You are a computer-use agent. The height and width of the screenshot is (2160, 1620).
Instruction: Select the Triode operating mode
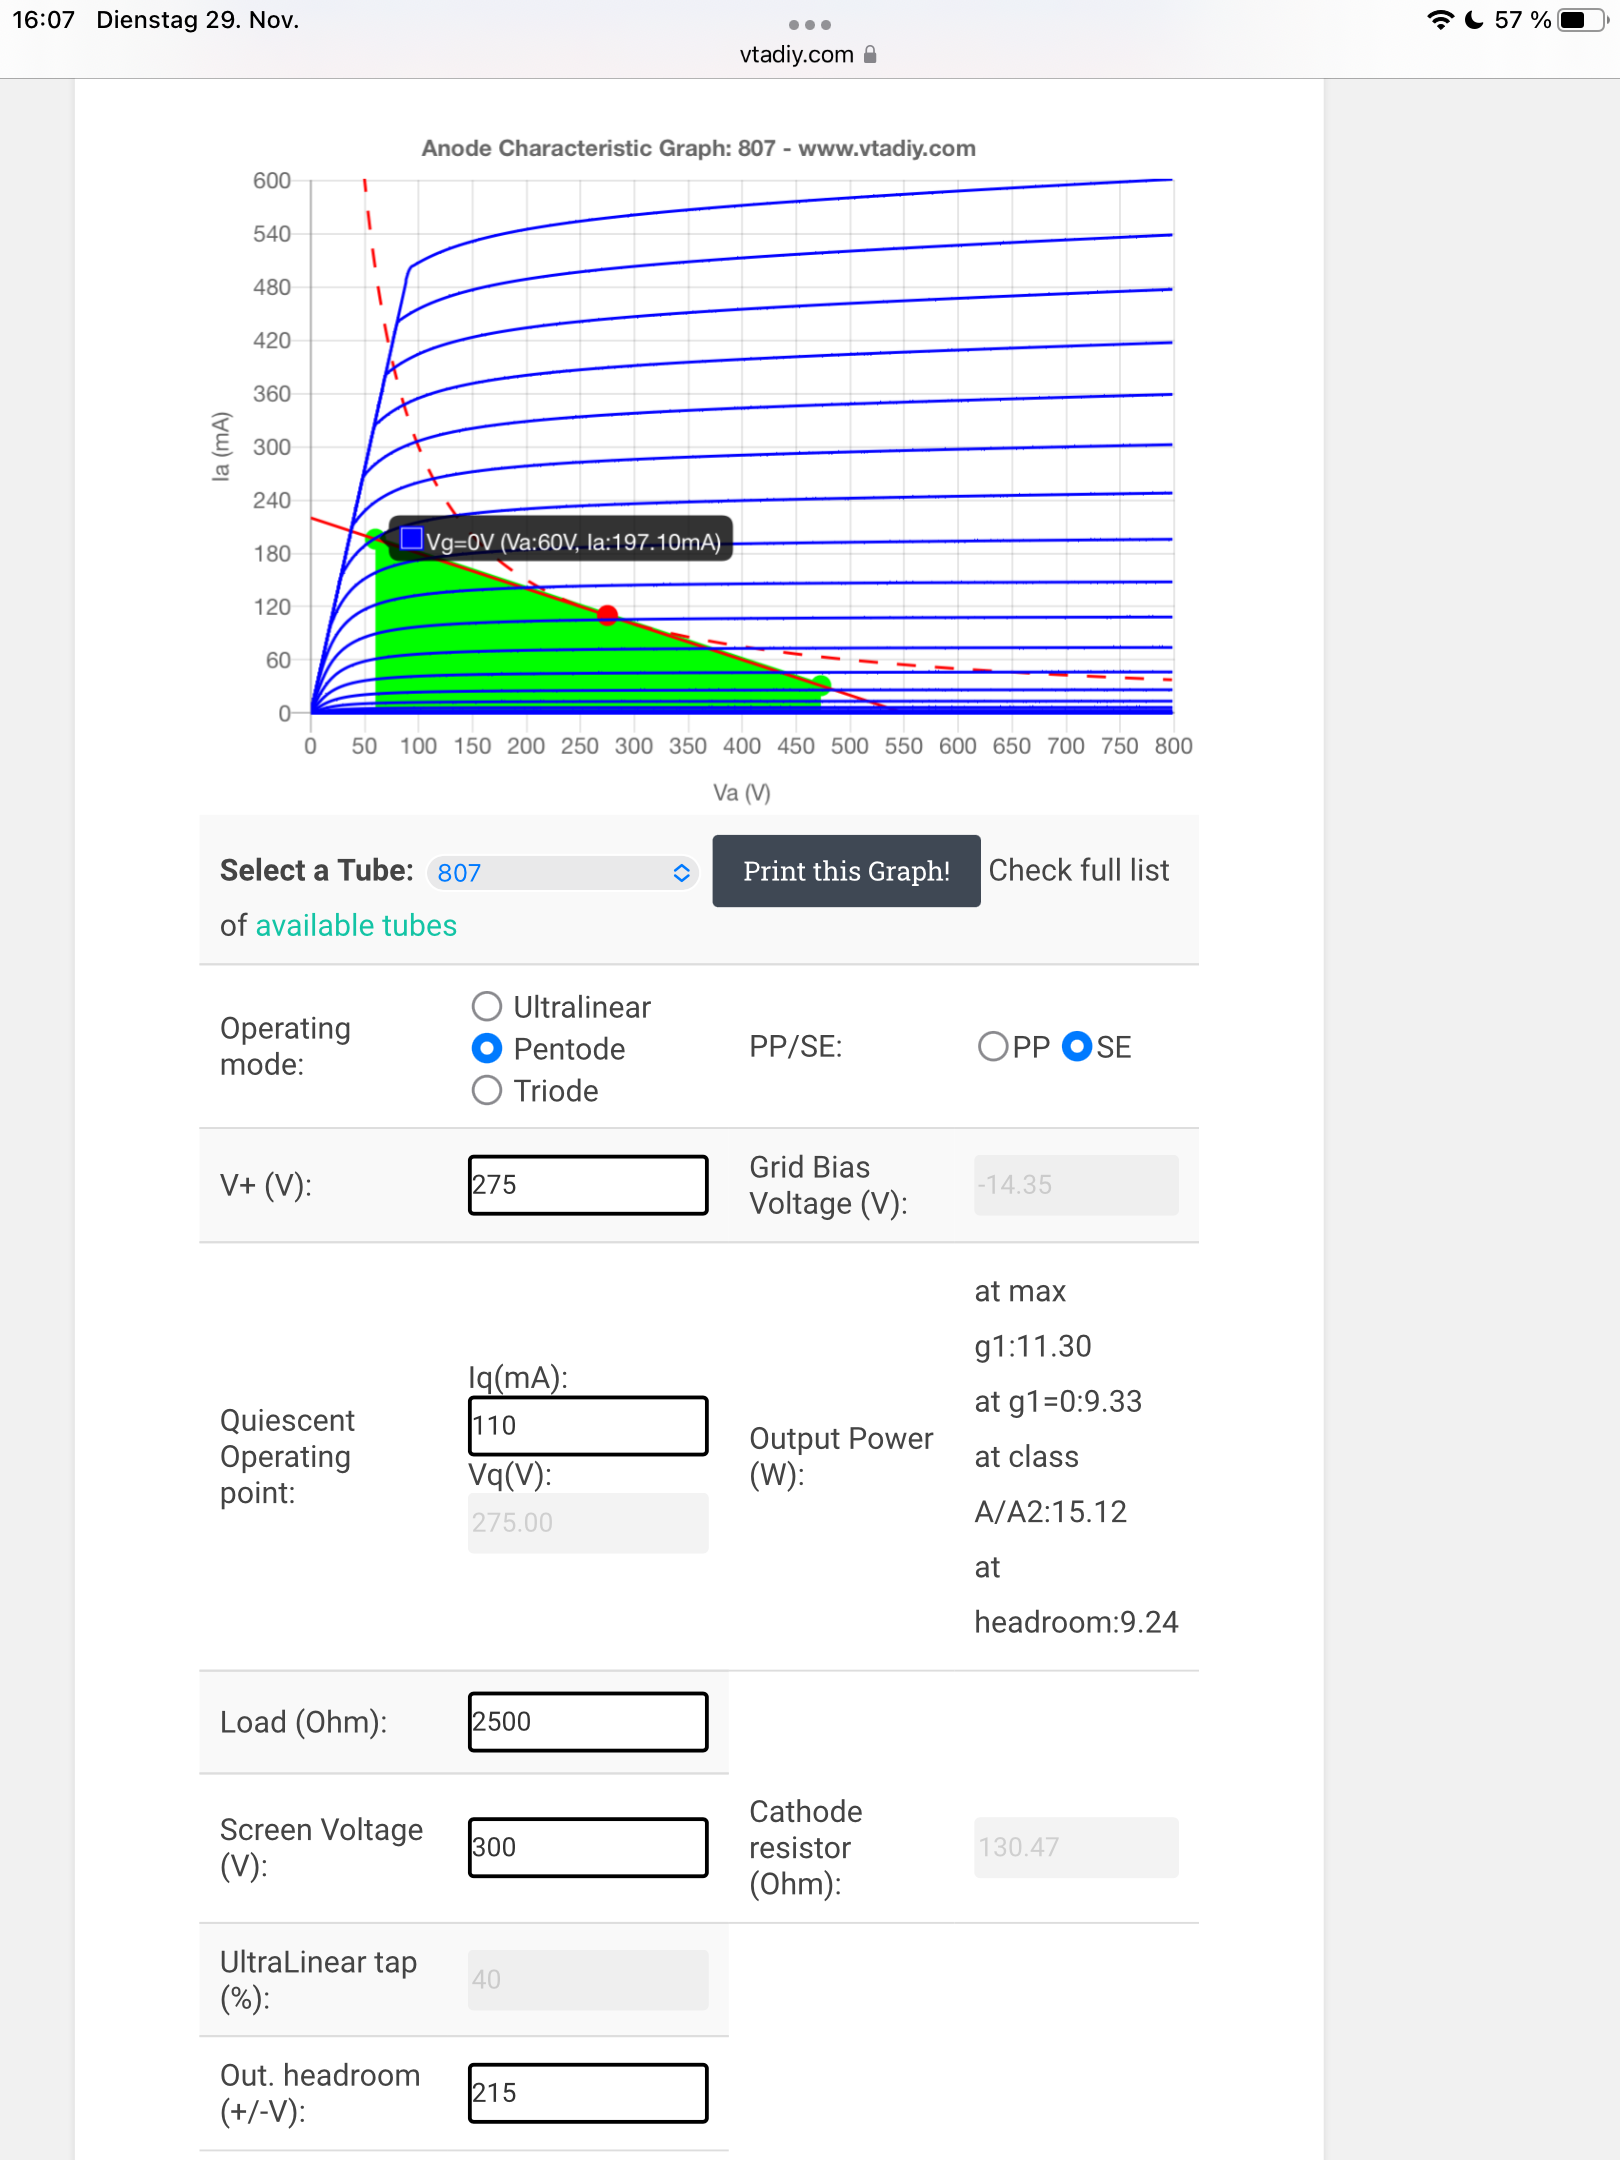pyautogui.click(x=487, y=1090)
